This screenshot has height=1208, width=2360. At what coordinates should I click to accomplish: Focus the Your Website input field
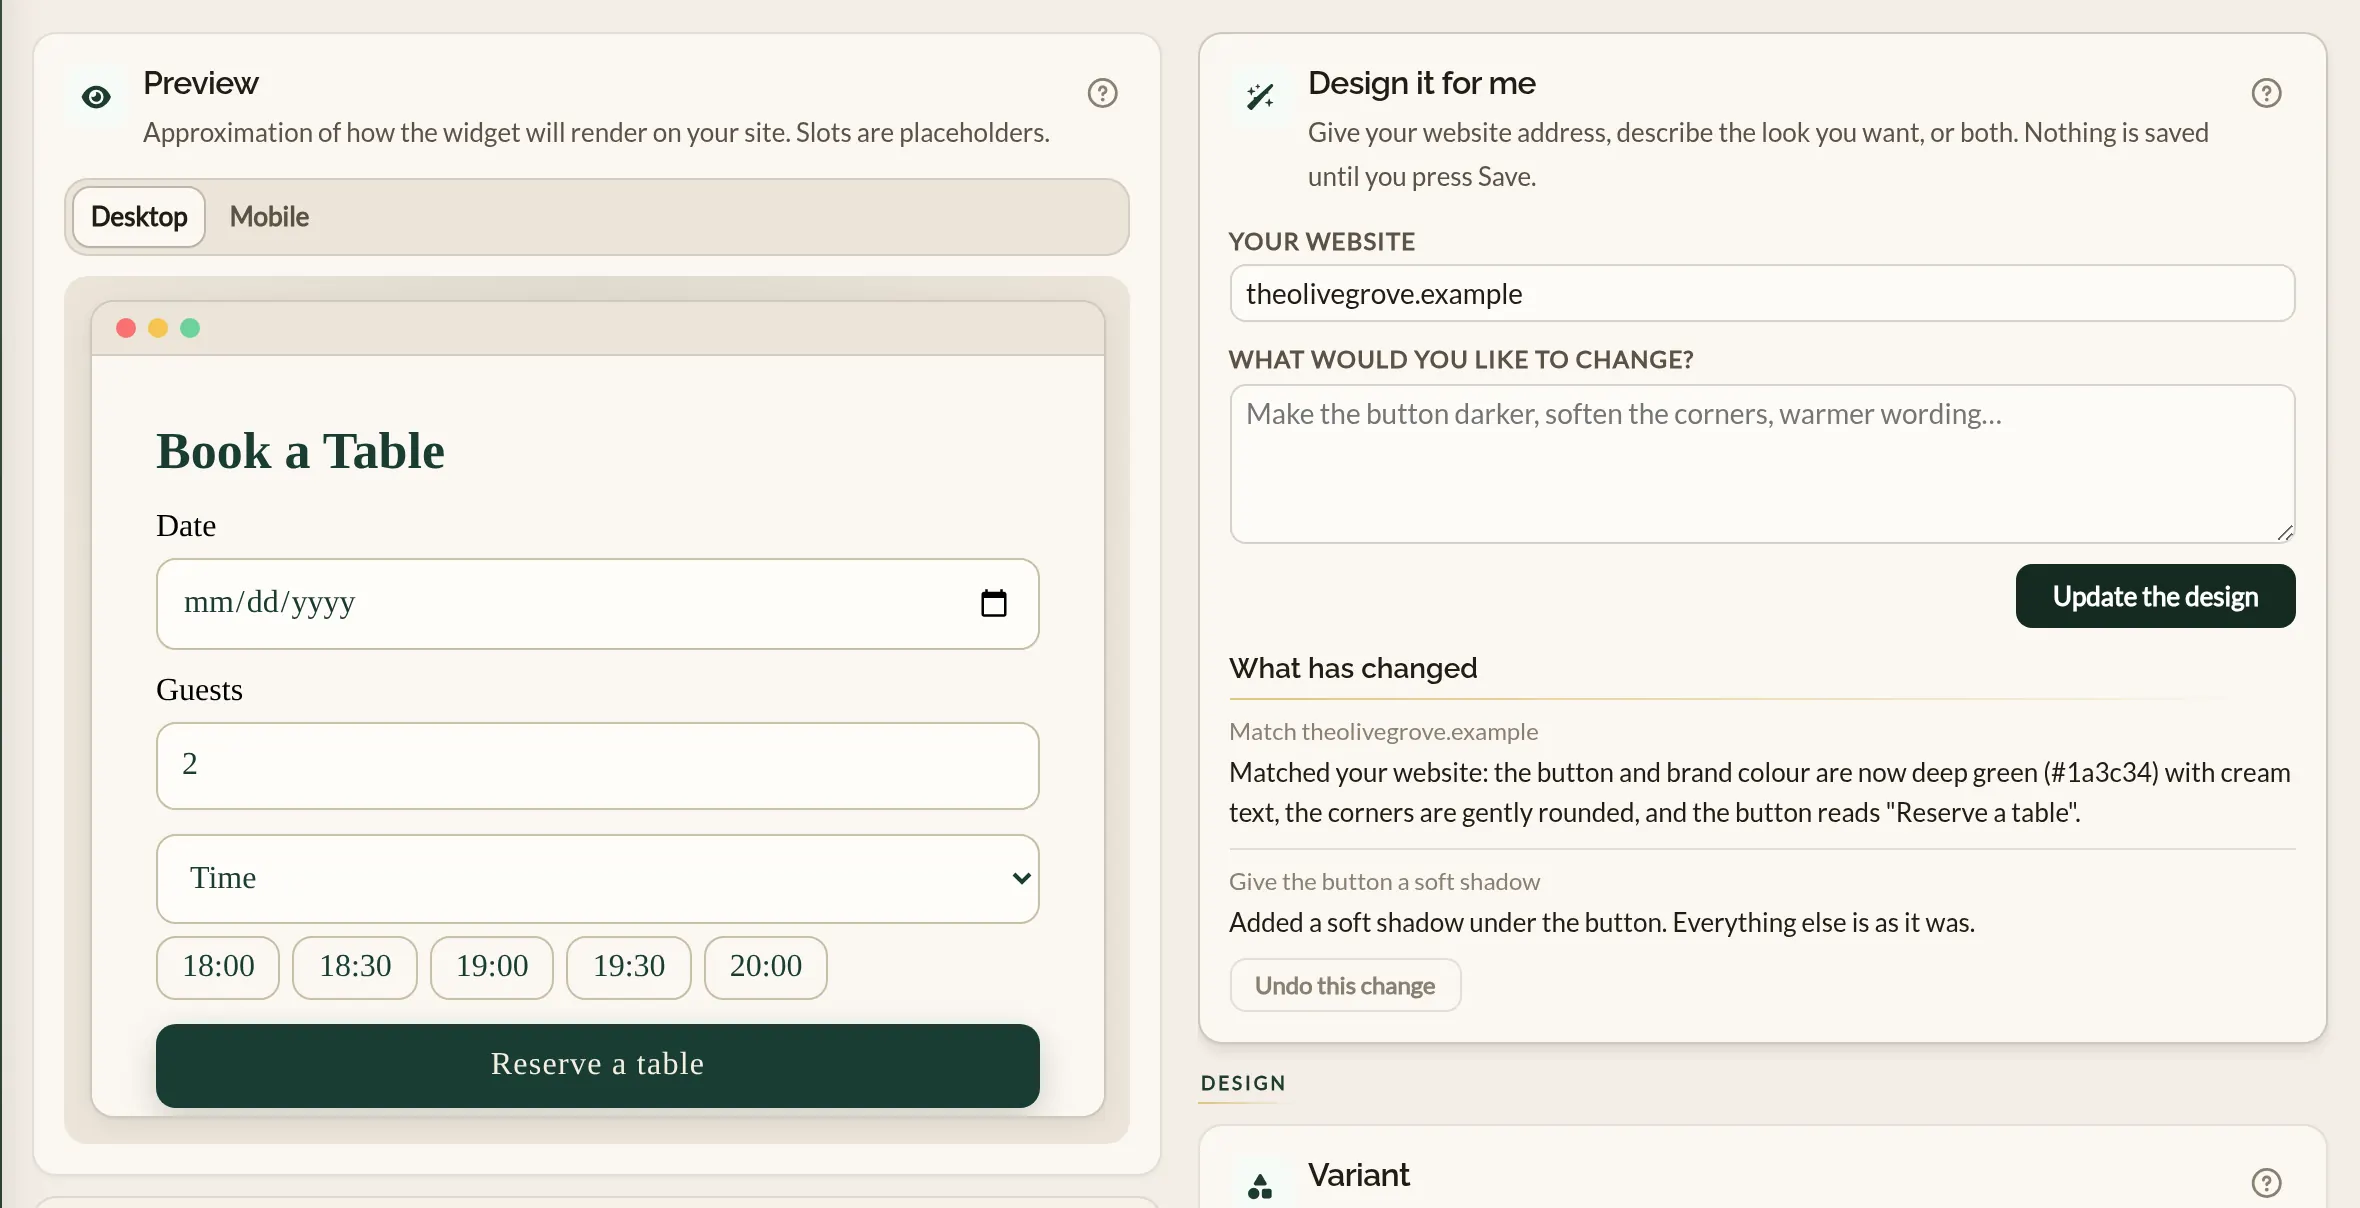1762,294
